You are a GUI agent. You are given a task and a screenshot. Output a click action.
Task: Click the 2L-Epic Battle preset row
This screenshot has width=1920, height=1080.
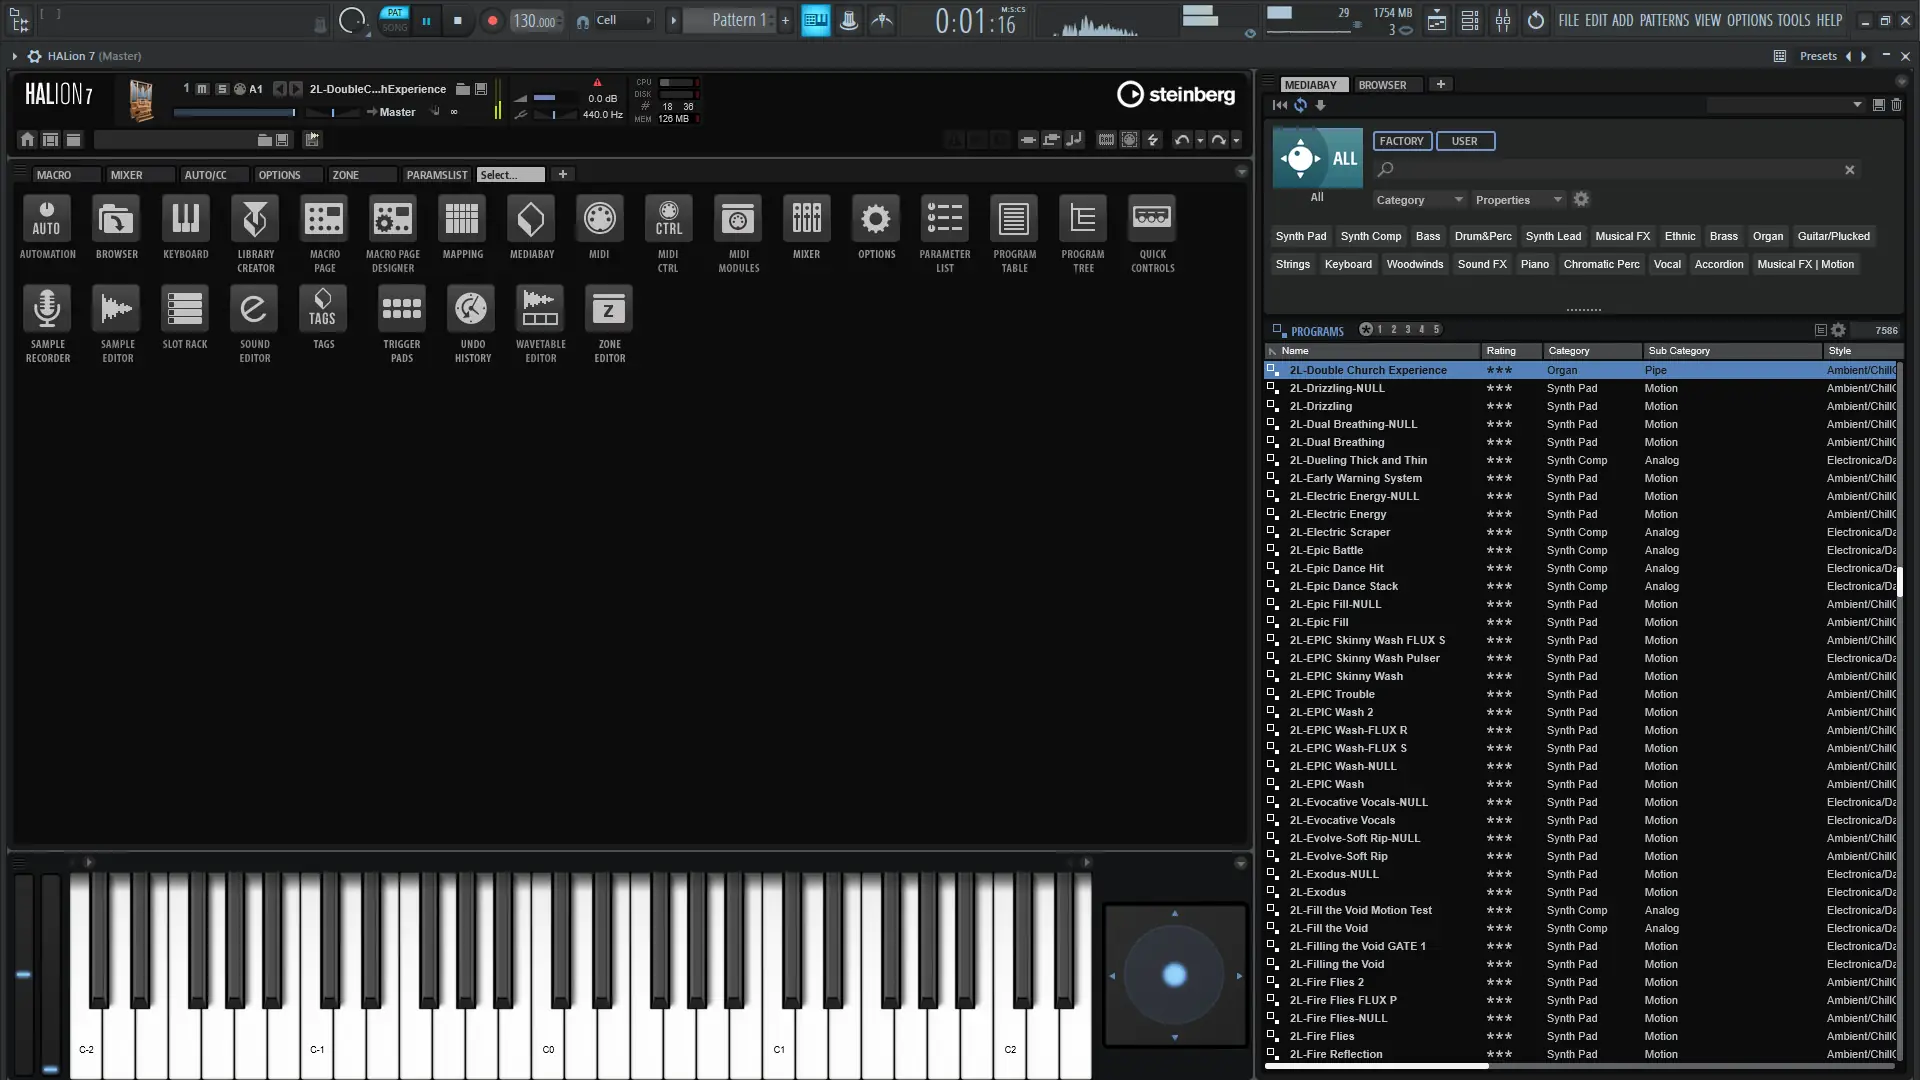click(x=1326, y=550)
